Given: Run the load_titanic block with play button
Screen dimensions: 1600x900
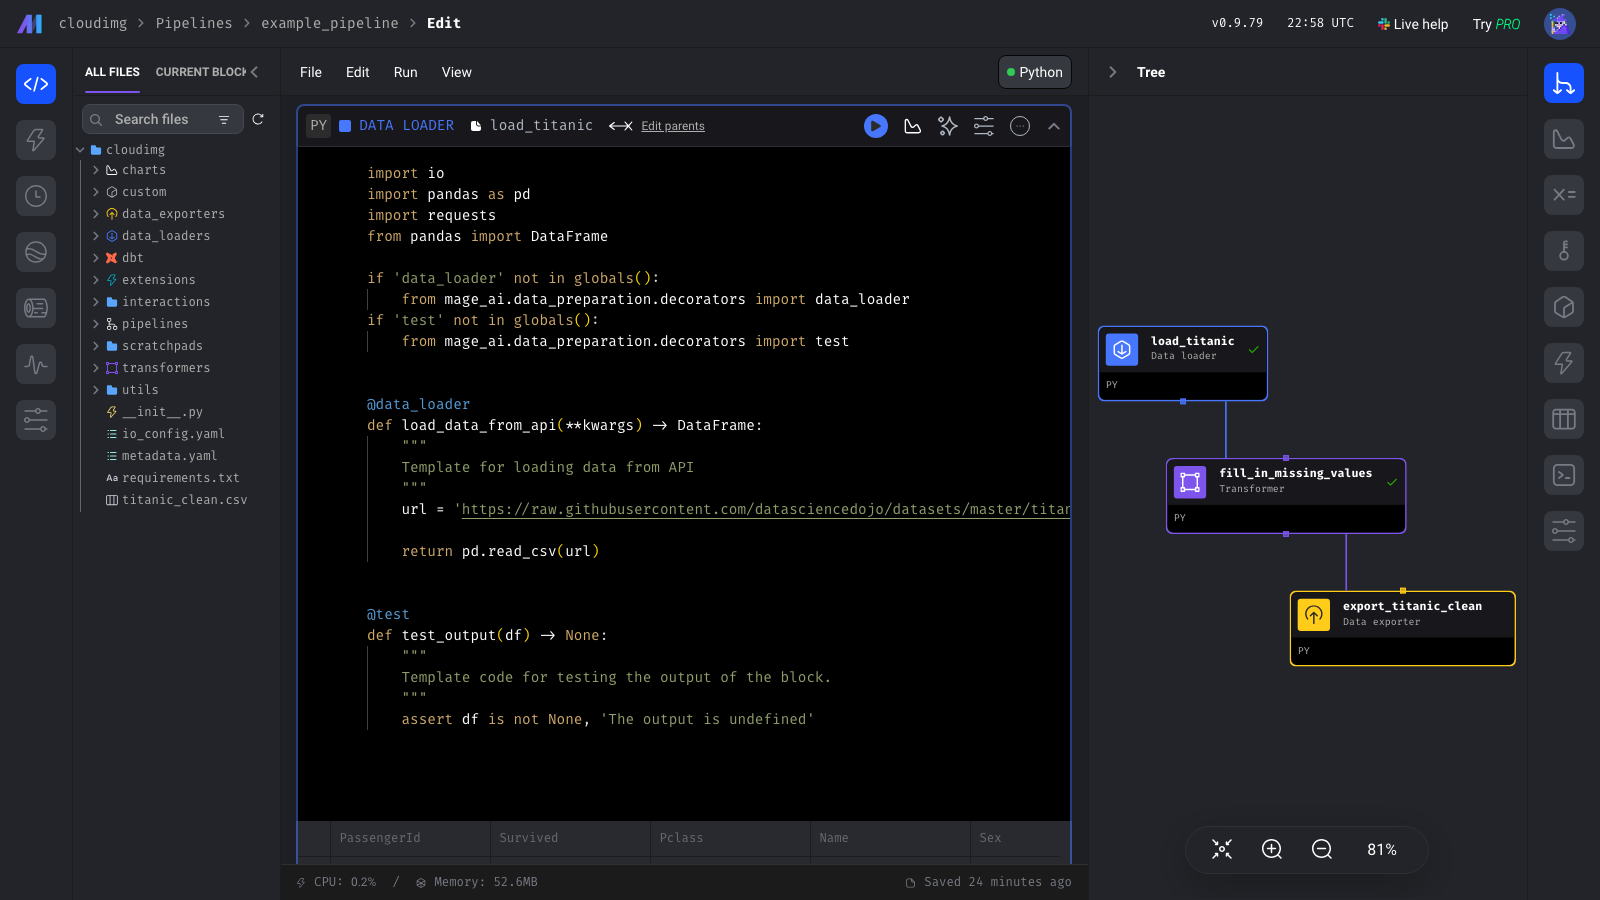Looking at the screenshot, I should [x=876, y=126].
